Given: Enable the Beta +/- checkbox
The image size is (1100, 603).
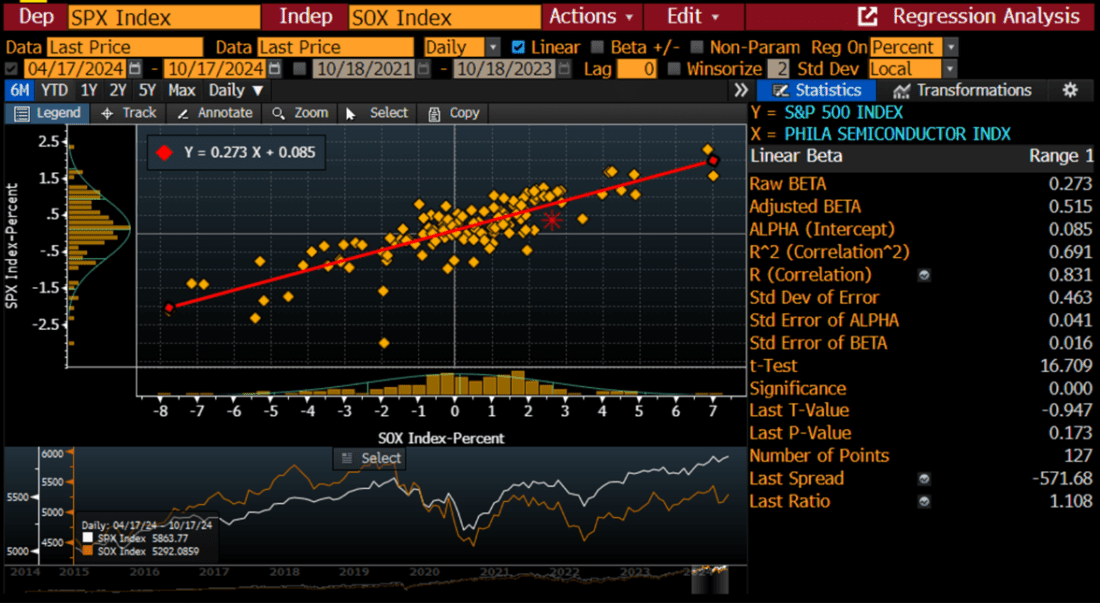Looking at the screenshot, I should [x=597, y=47].
